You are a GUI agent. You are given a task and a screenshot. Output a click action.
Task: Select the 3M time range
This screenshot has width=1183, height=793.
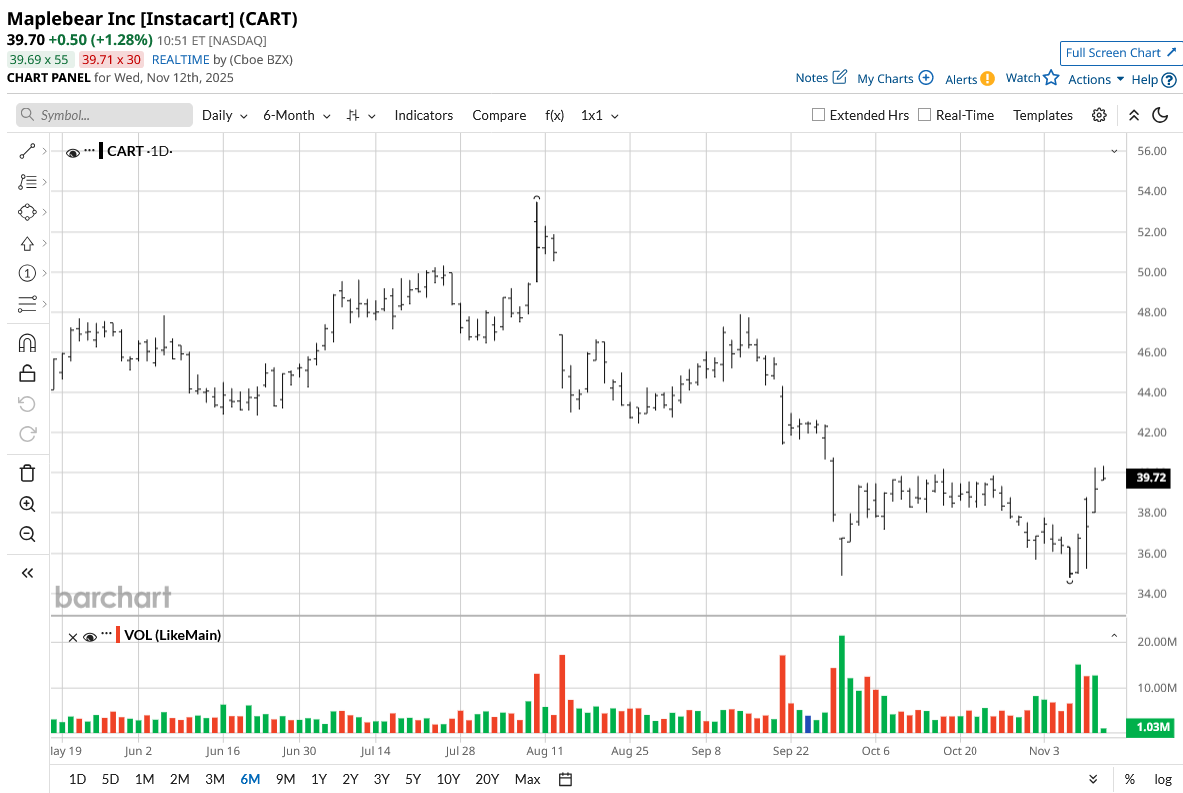(x=214, y=779)
